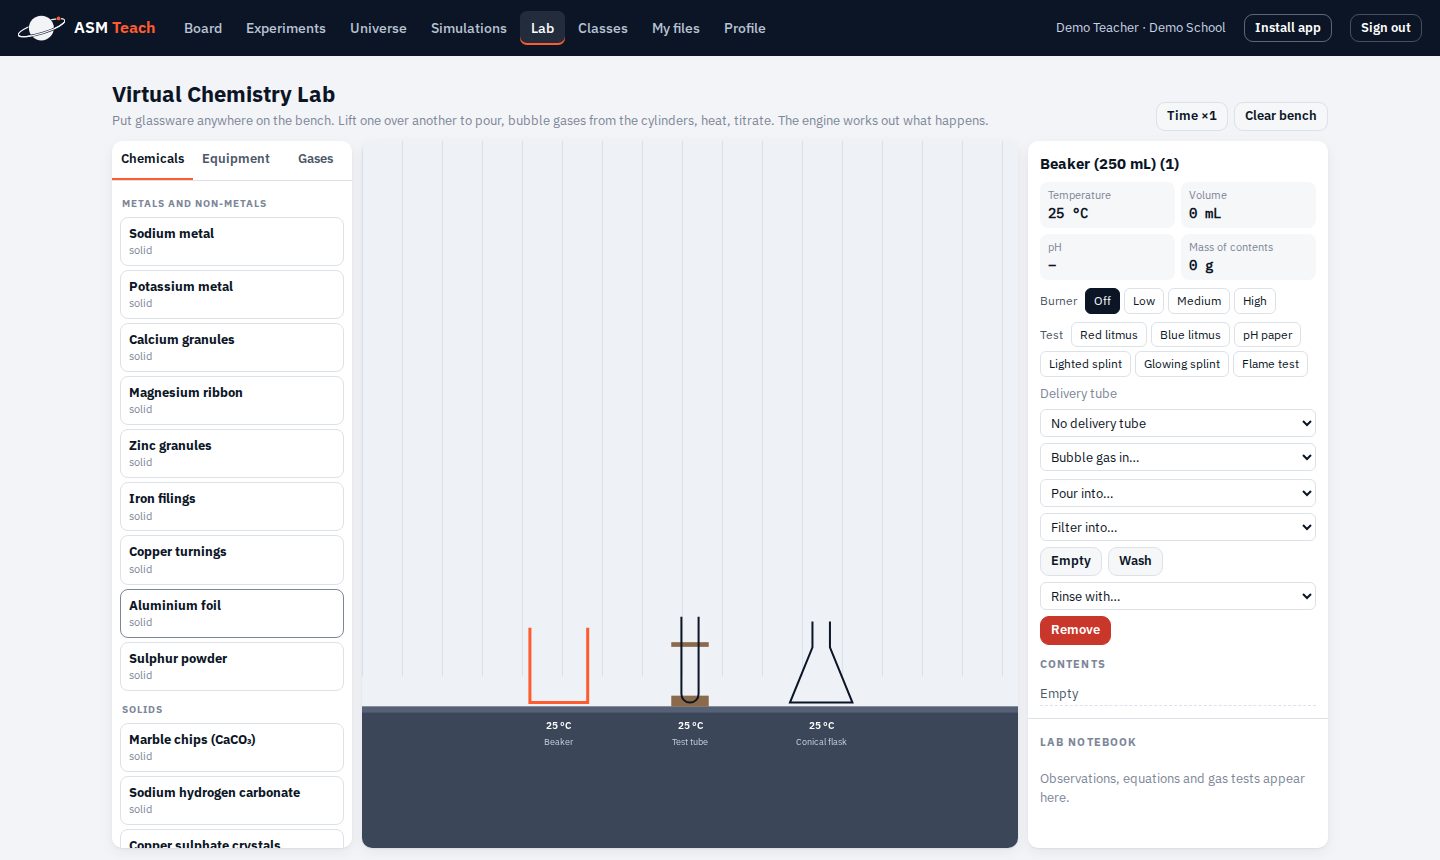This screenshot has height=860, width=1440.
Task: Pick Aluminium foil chemical
Action: 232,613
